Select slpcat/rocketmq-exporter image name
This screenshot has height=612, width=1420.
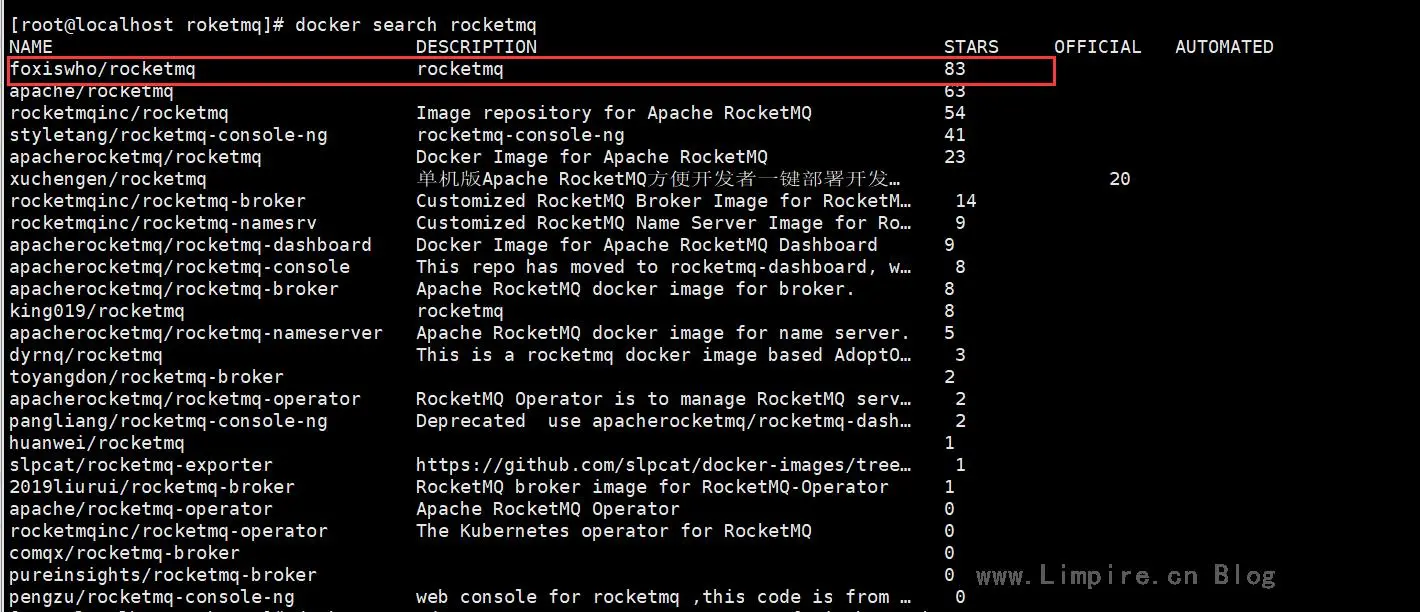coord(141,465)
